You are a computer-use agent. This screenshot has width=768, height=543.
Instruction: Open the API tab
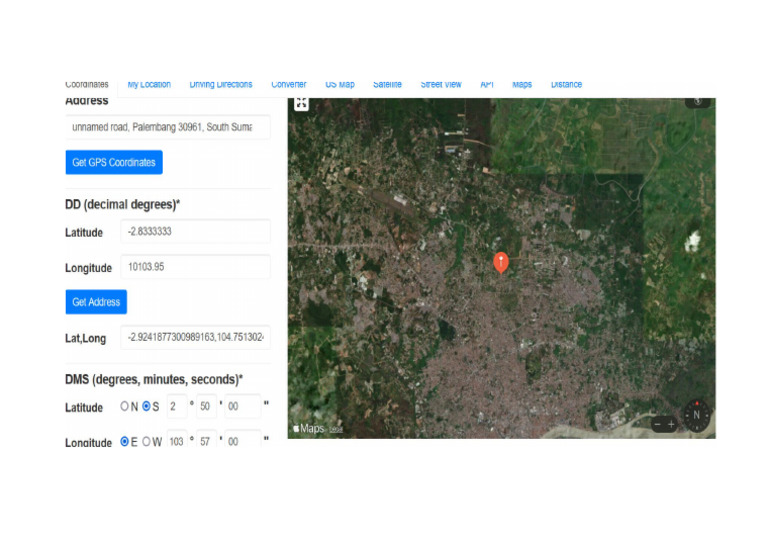coord(487,85)
